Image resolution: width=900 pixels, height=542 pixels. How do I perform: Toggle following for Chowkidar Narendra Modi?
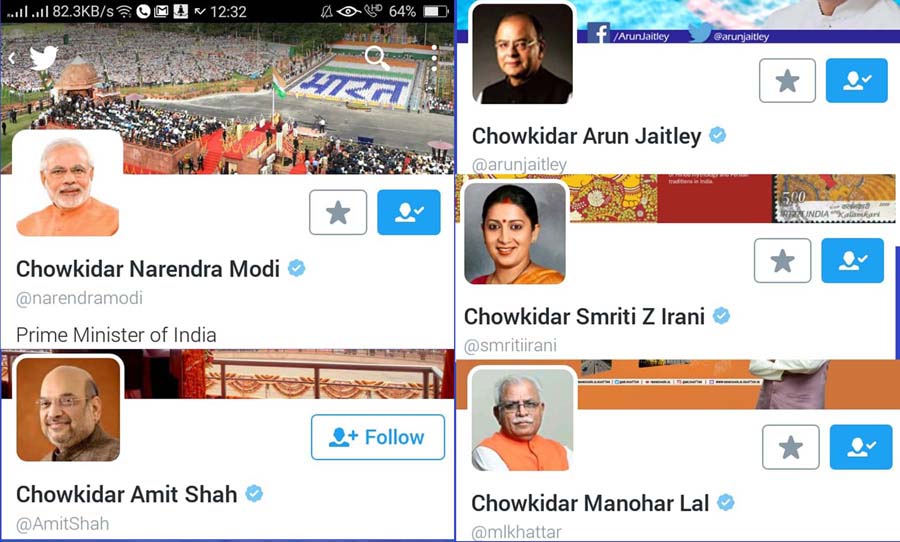[409, 212]
